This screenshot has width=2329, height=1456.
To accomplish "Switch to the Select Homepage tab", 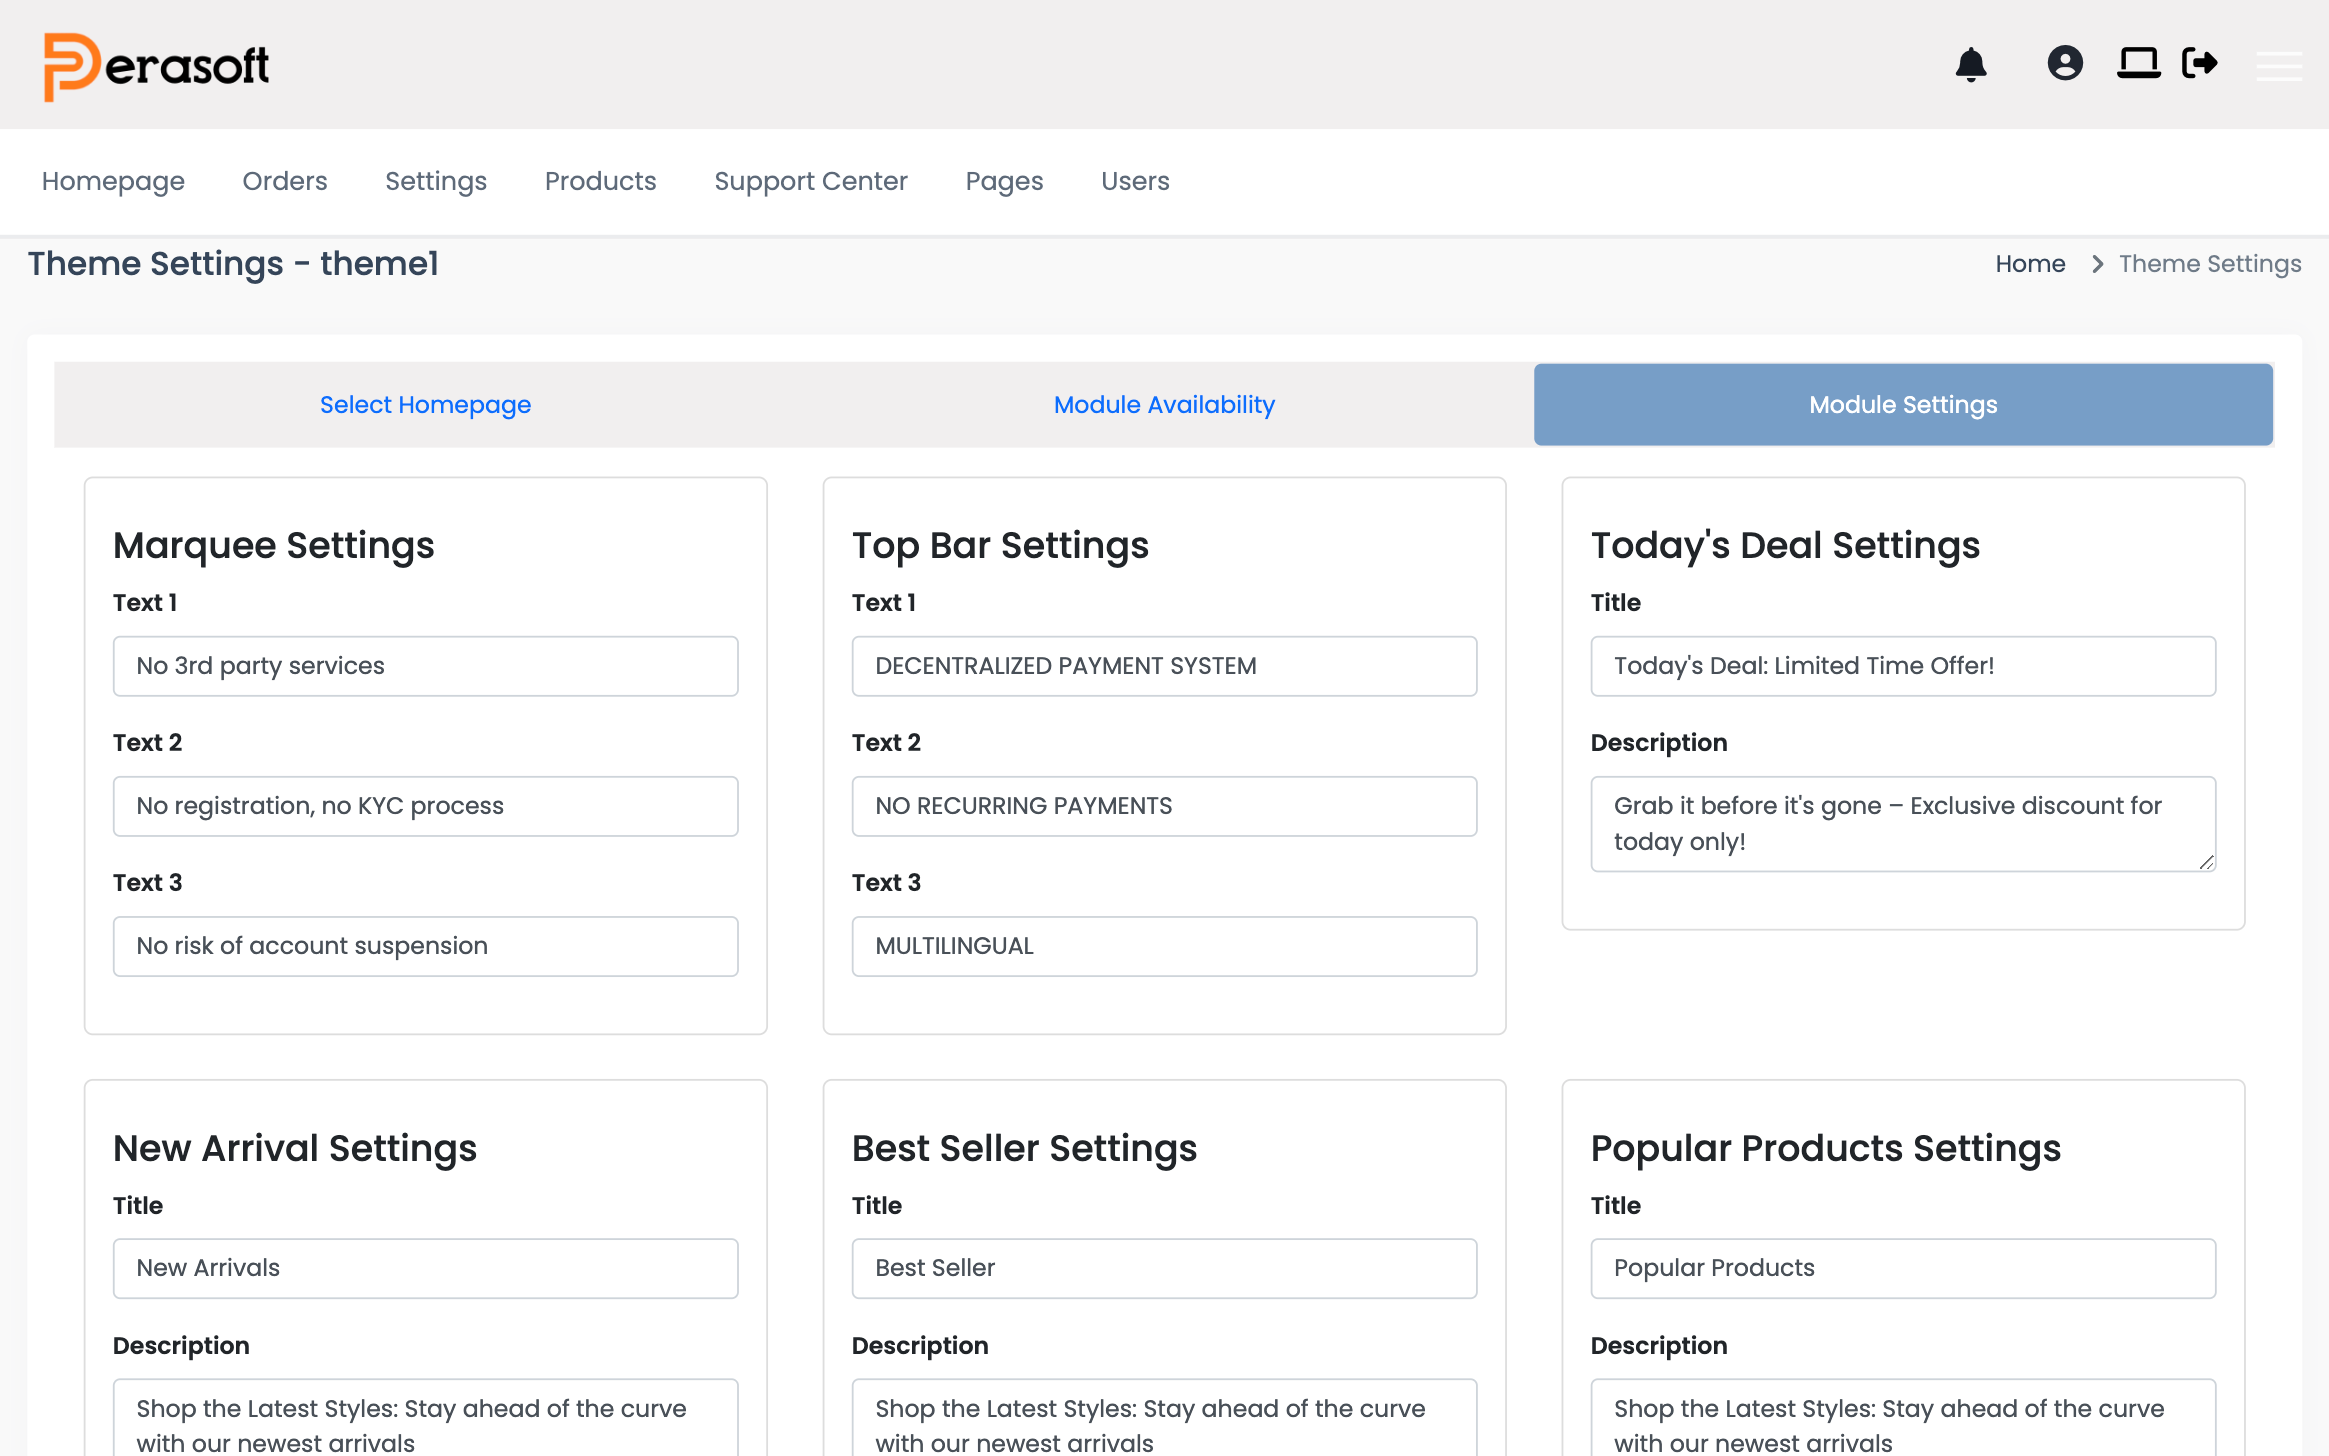I will 425,405.
